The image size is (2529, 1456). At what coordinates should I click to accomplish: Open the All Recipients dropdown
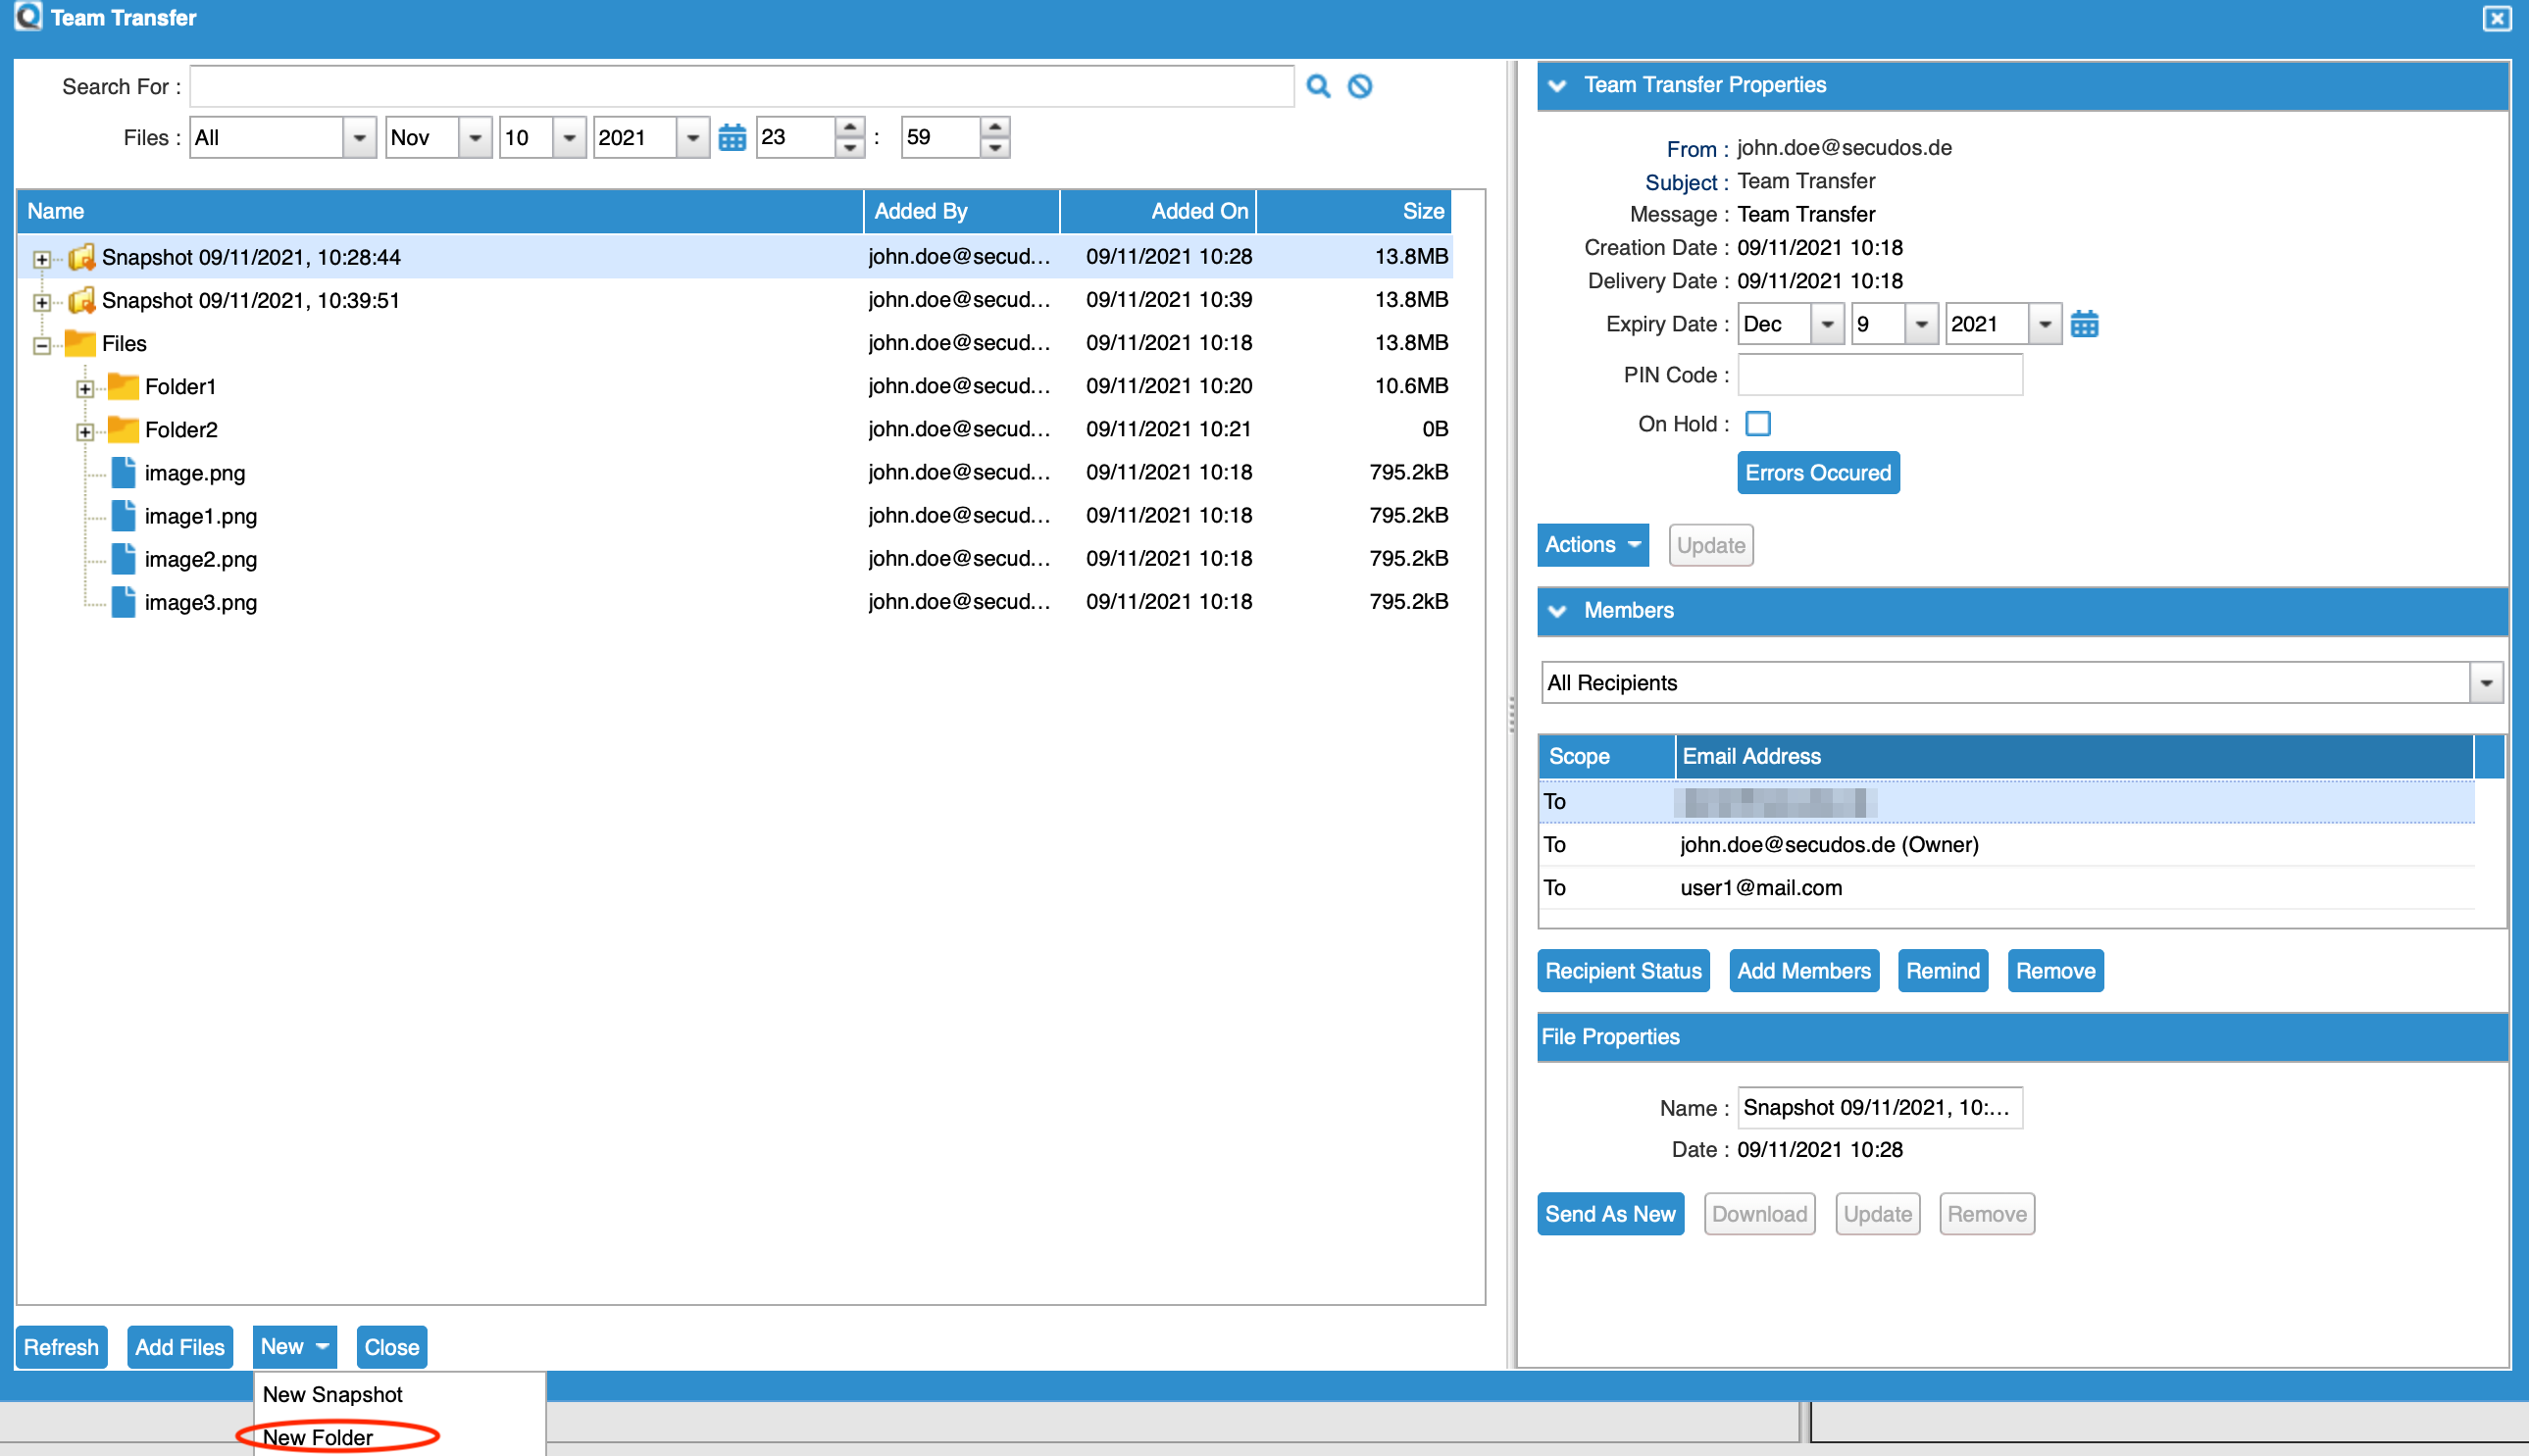pyautogui.click(x=2485, y=683)
